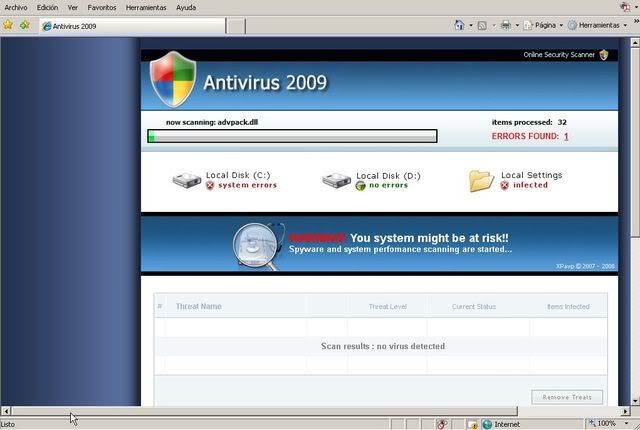Select the Antivirus 2009 browser tab
Image resolution: width=640 pixels, height=430 pixels.
(x=132, y=26)
